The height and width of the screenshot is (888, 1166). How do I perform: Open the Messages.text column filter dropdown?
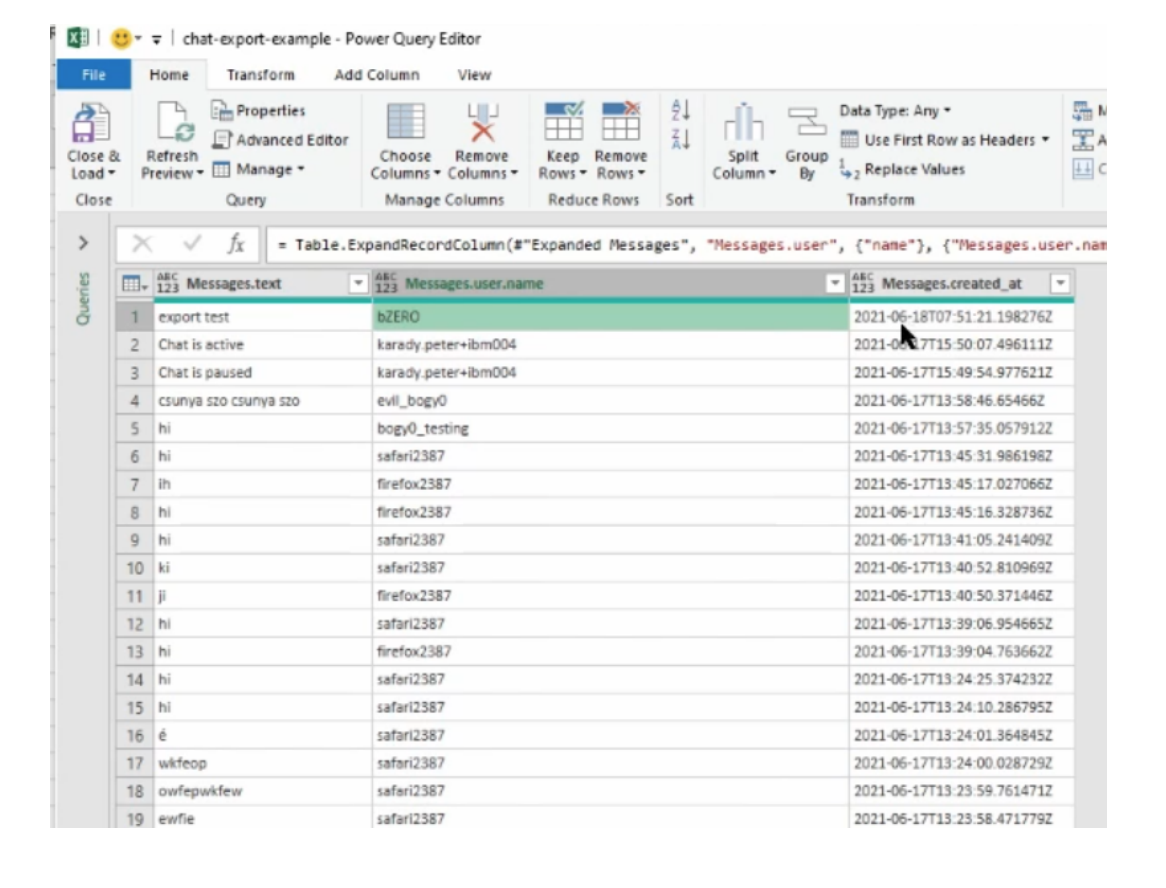pyautogui.click(x=358, y=283)
